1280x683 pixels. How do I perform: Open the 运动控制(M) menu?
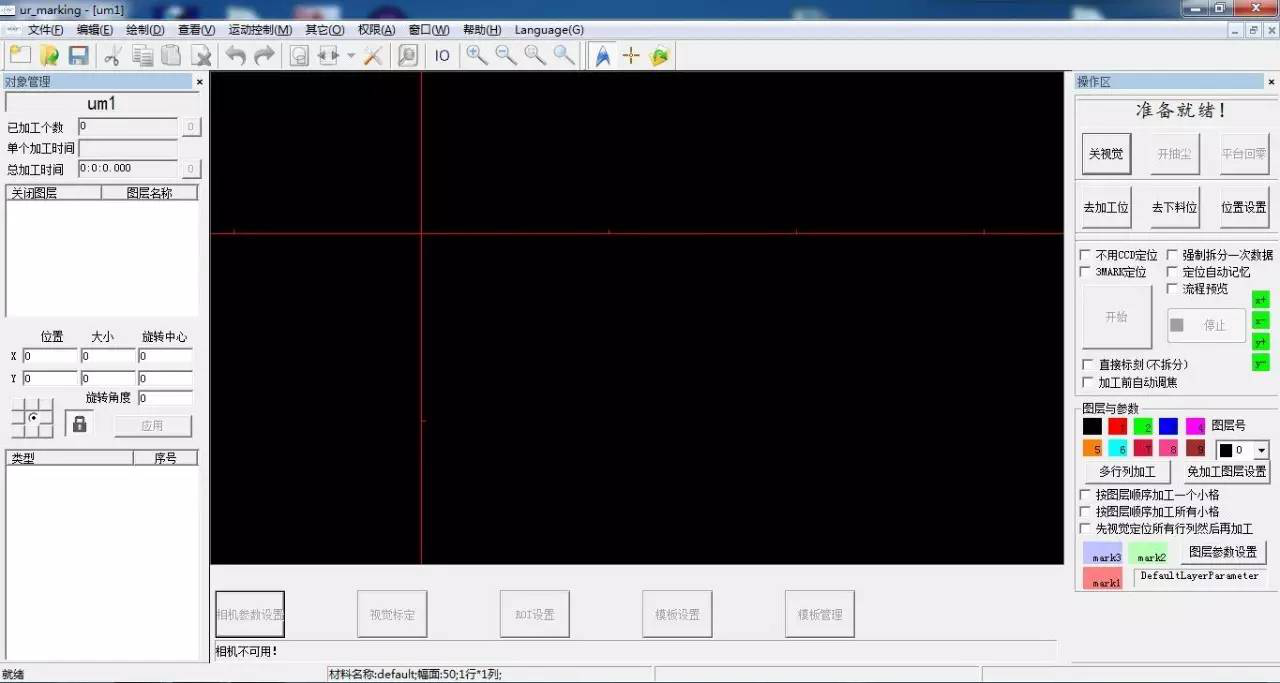click(260, 30)
